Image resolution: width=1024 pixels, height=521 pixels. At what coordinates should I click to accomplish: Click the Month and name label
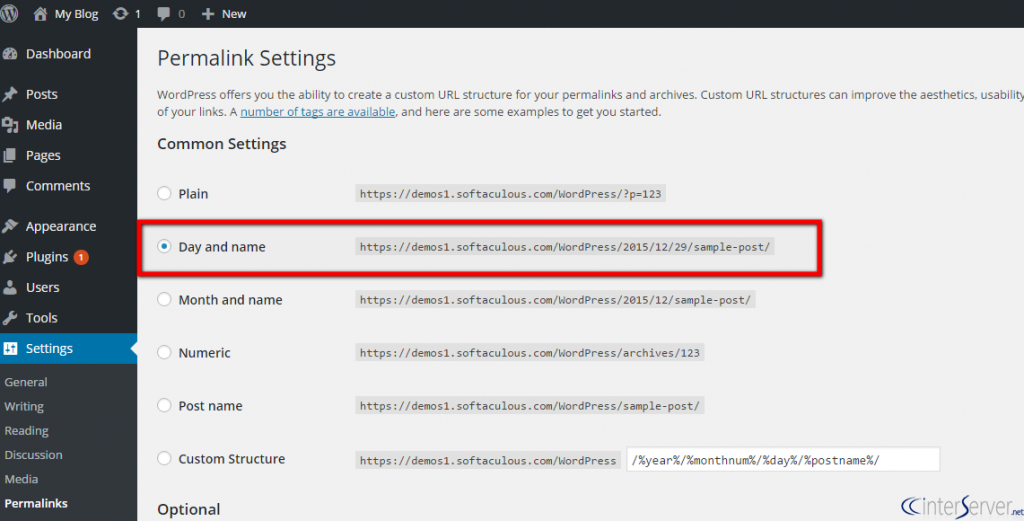pyautogui.click(x=231, y=300)
